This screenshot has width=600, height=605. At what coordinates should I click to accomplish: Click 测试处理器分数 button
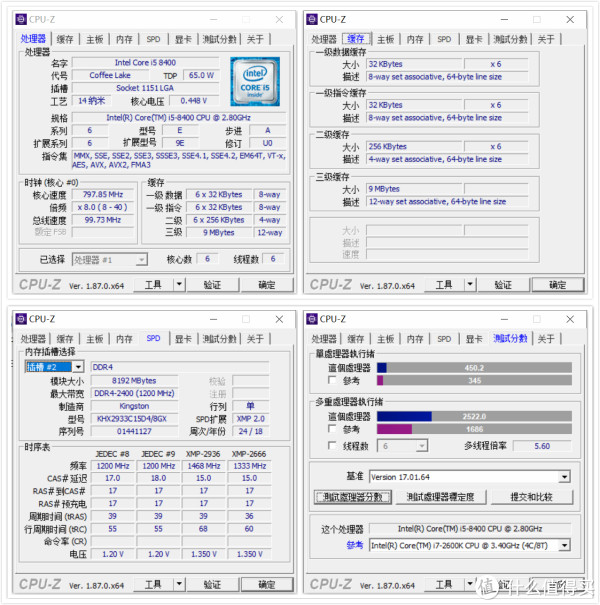point(353,497)
